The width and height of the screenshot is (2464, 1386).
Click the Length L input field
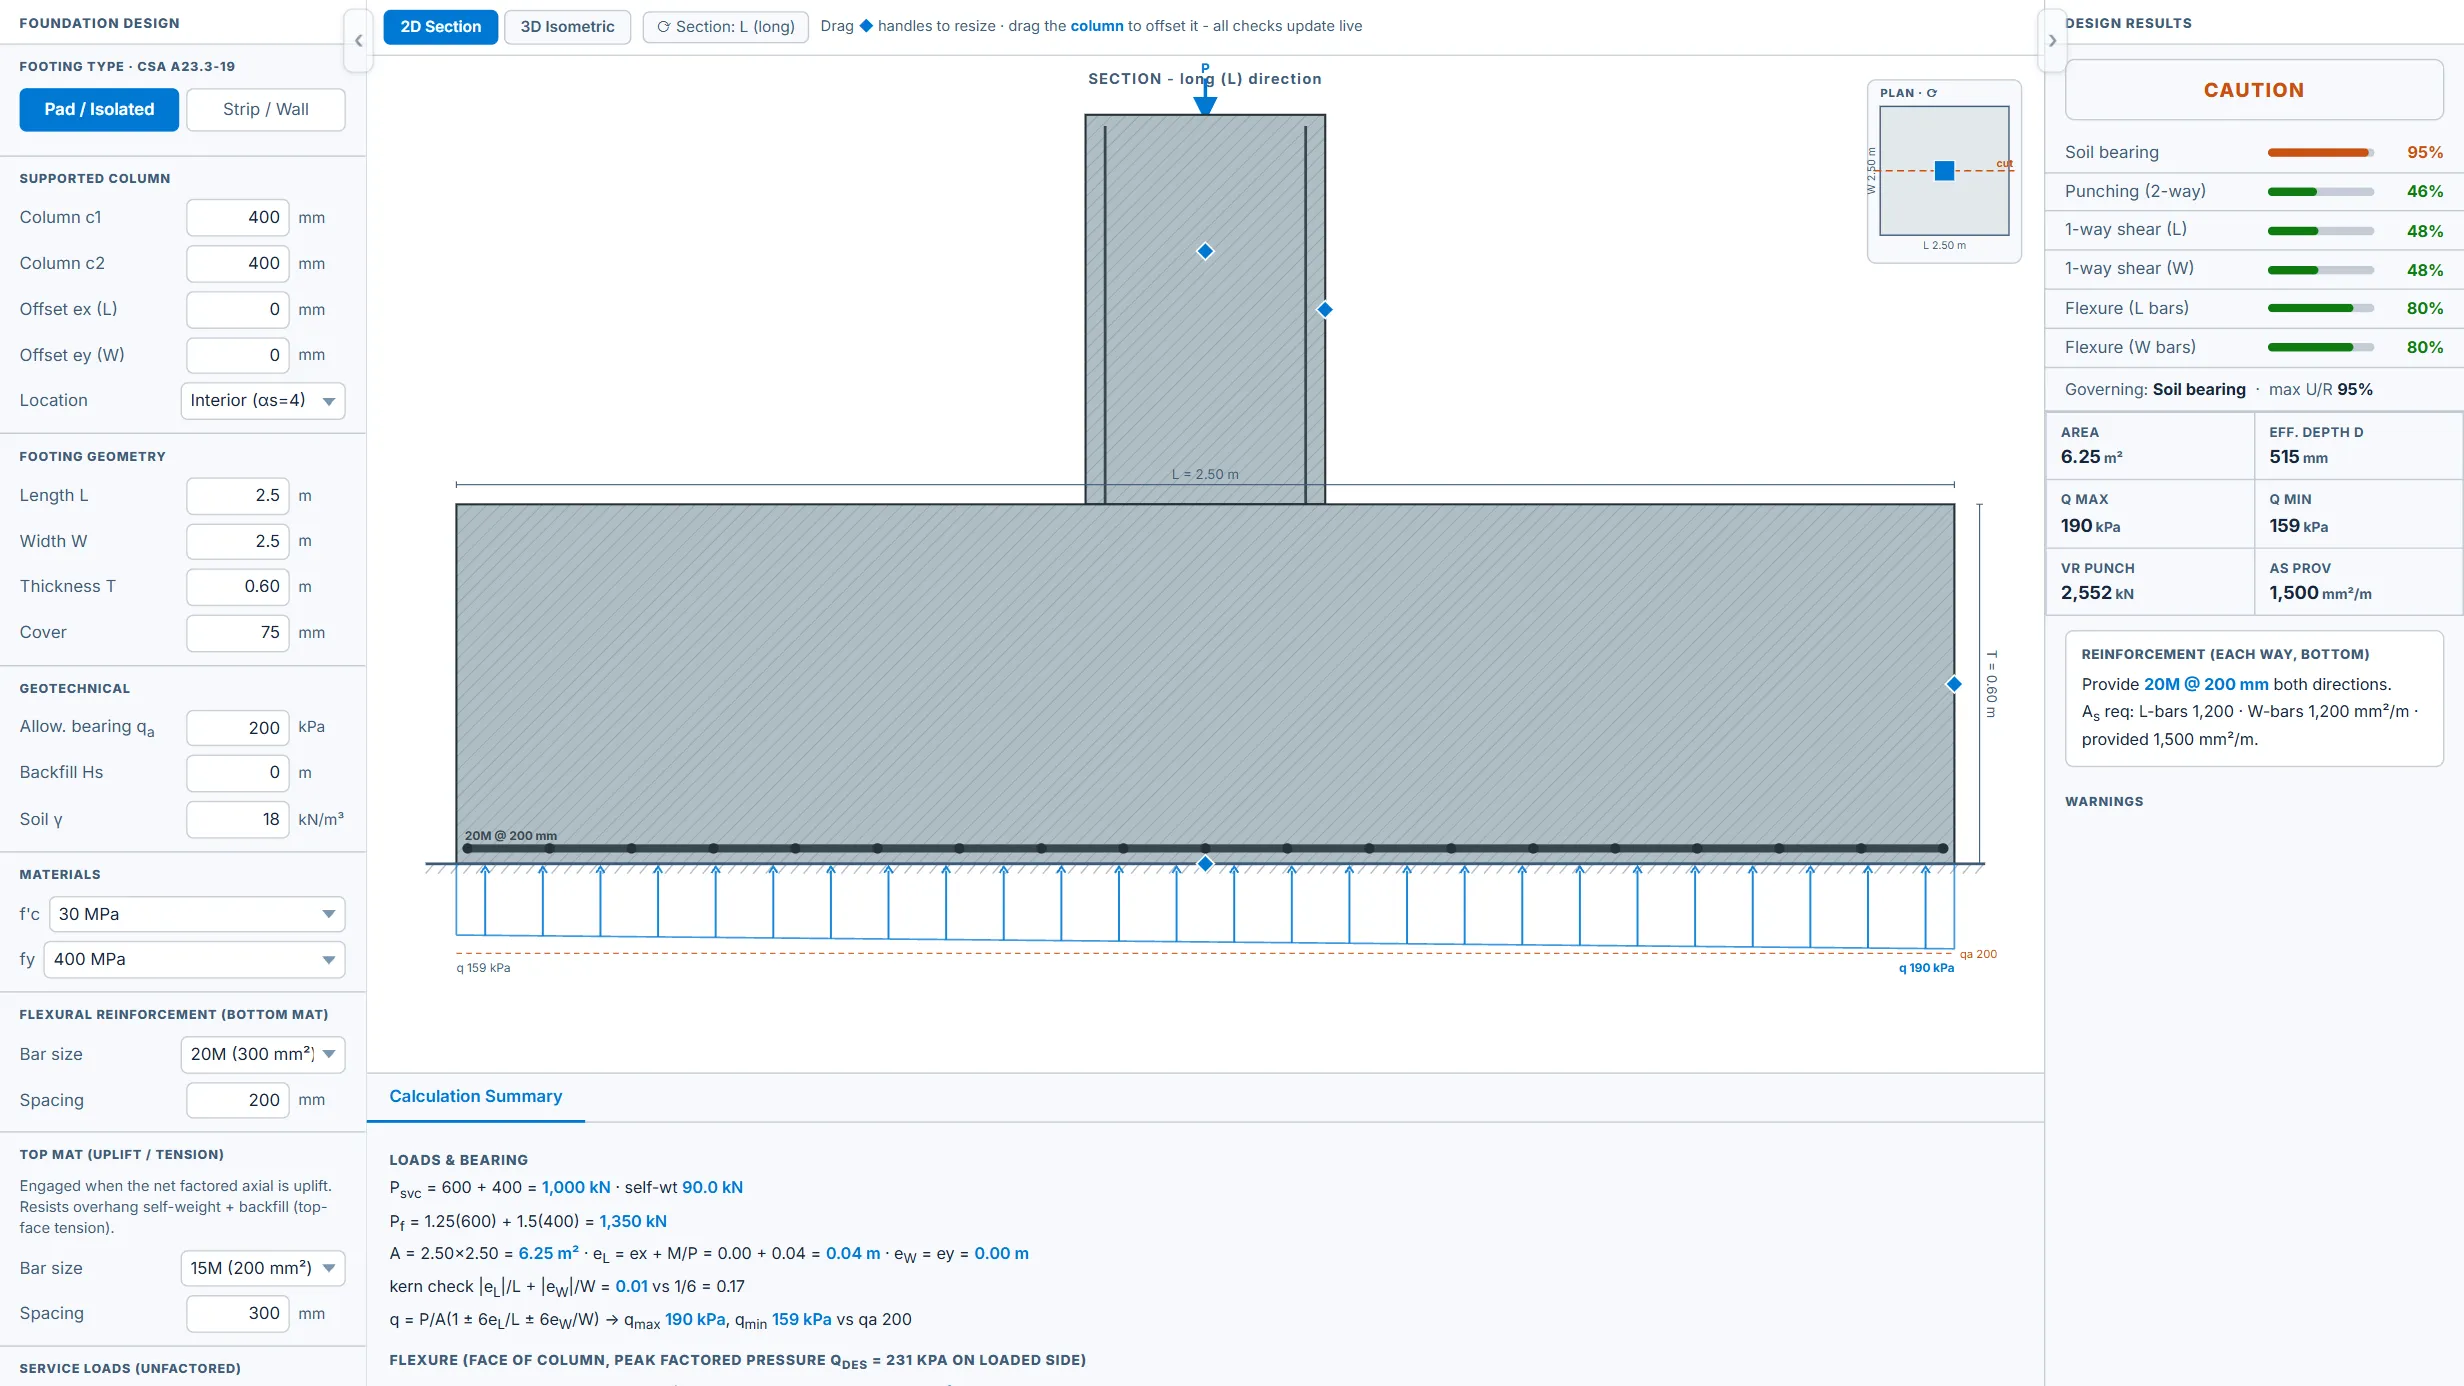238,496
